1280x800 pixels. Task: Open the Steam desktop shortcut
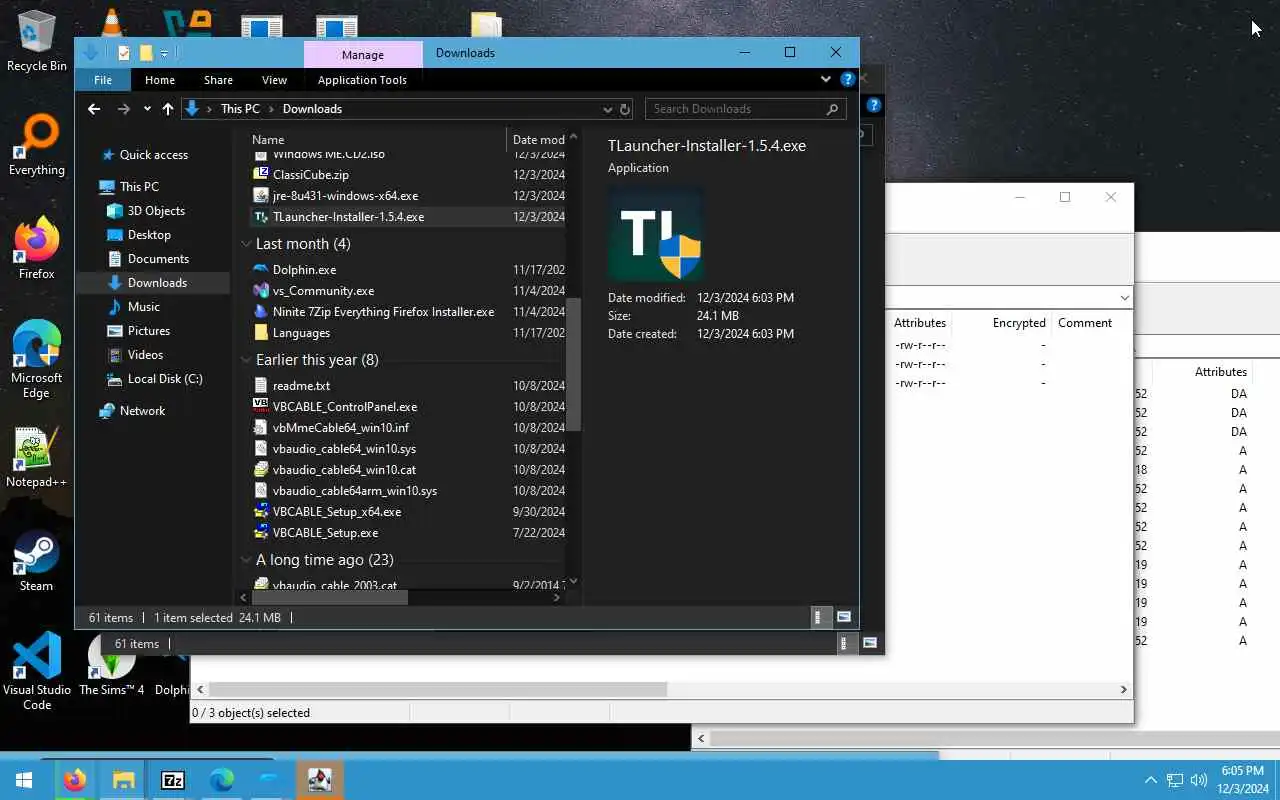[37, 562]
